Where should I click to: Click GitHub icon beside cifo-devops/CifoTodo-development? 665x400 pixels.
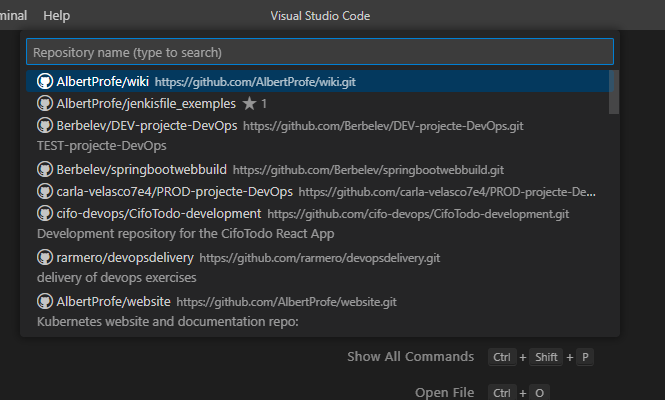44,213
